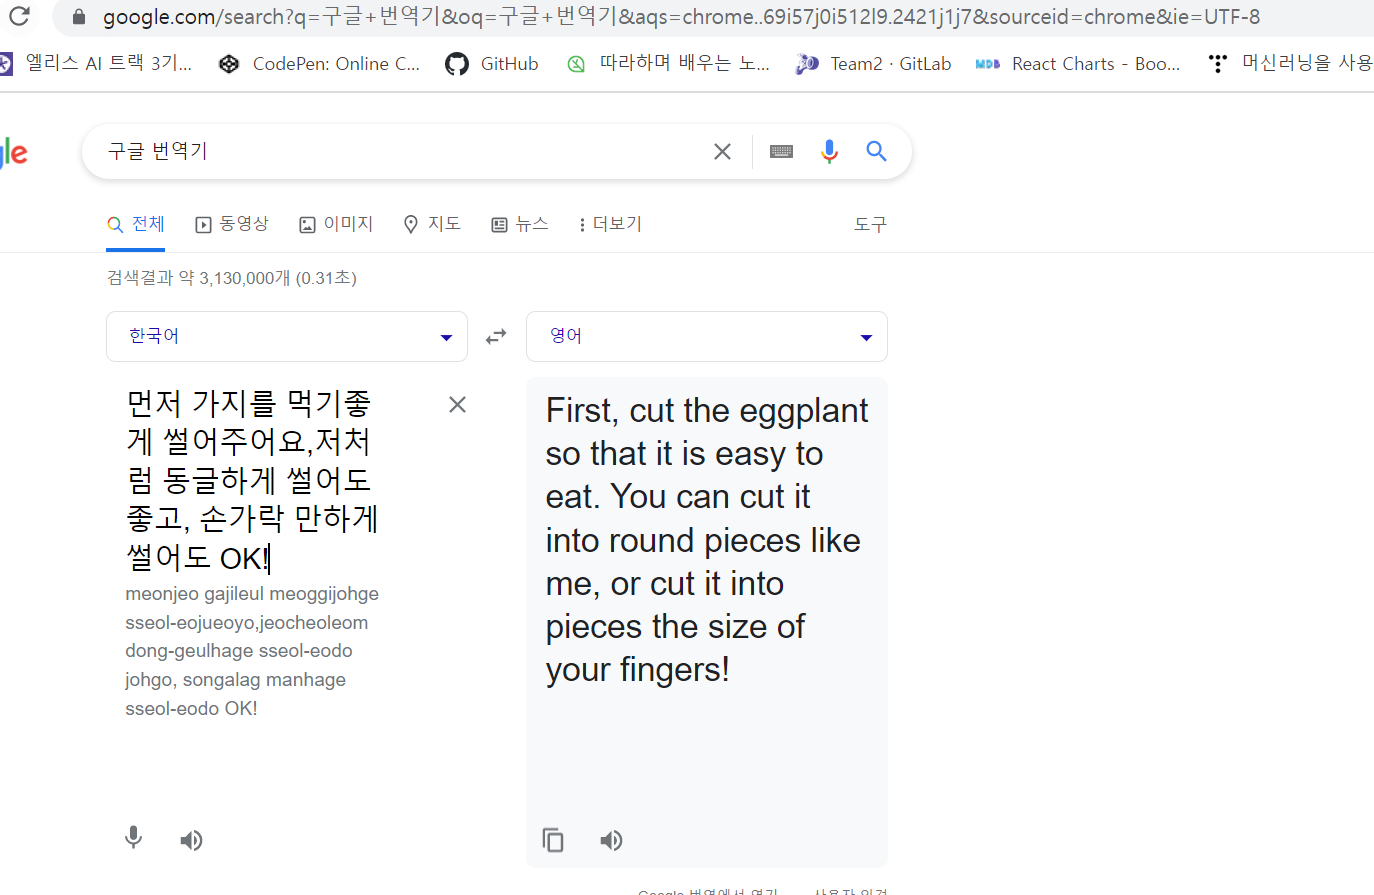Click the lock icon in address bar
1374x895 pixels.
tap(80, 17)
